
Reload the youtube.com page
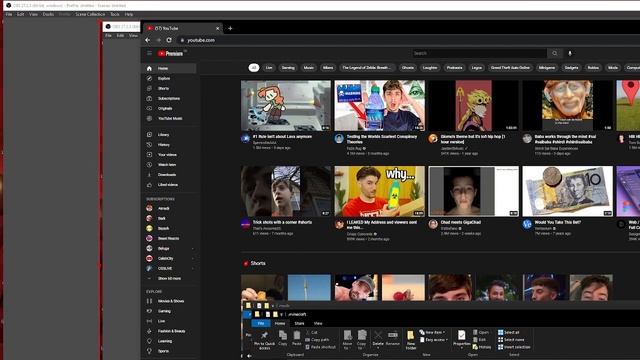click(x=169, y=40)
